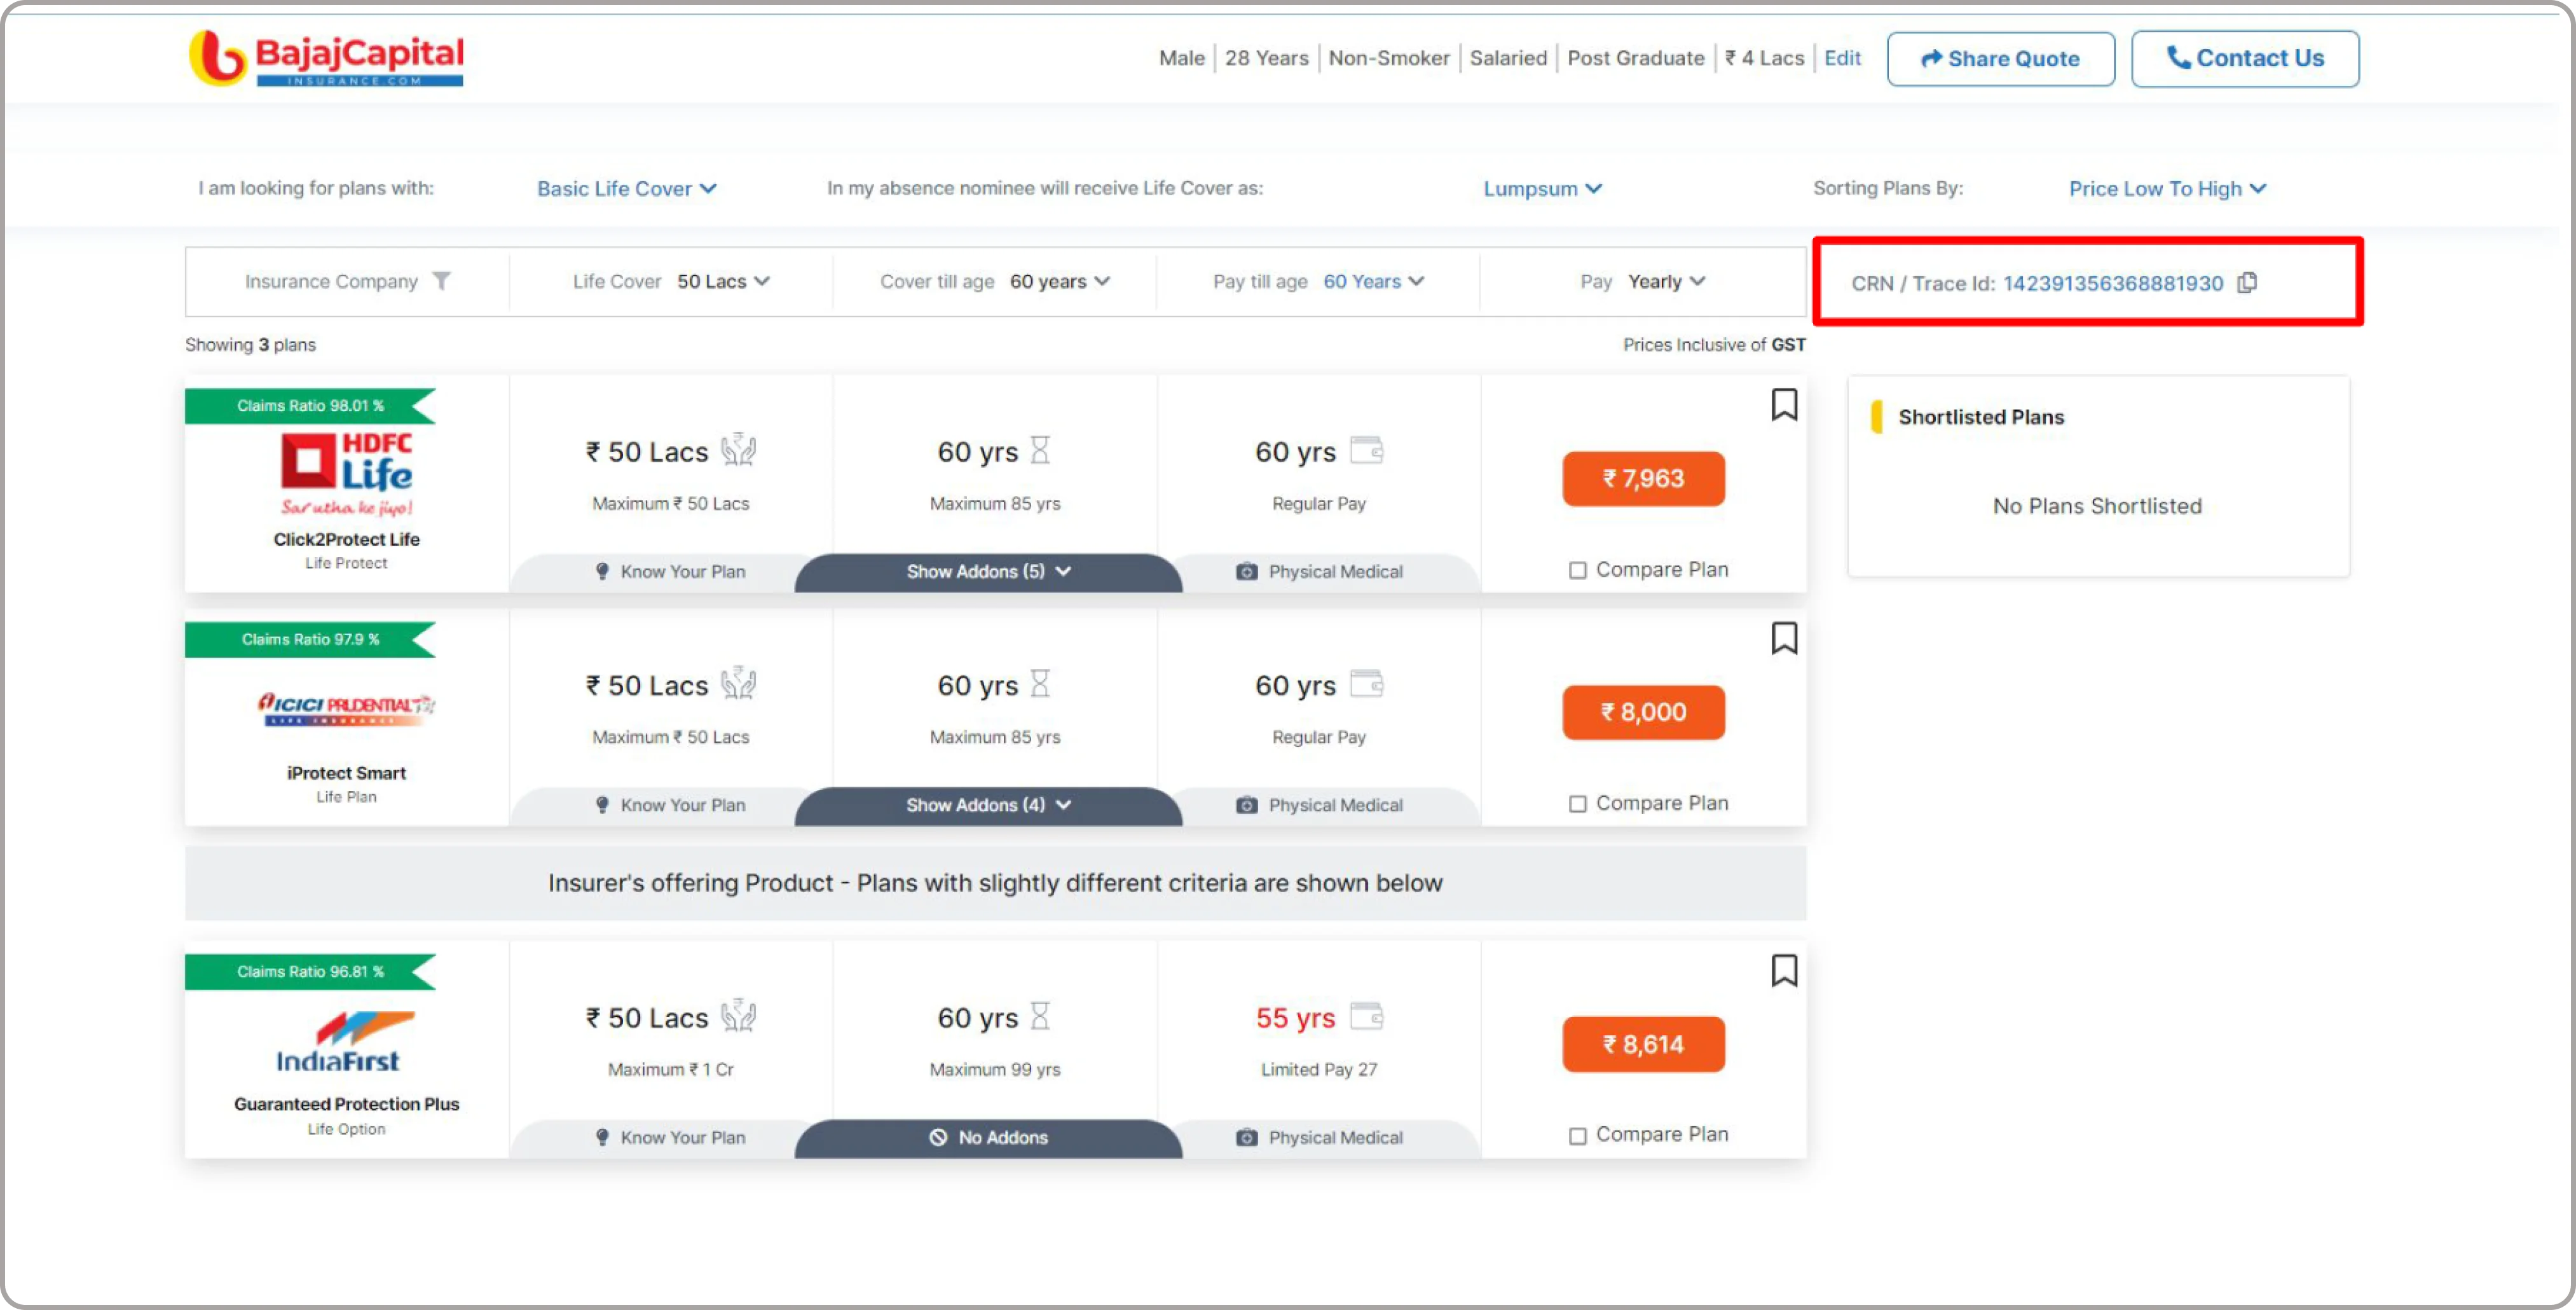
Task: Click the Trace Id number 142391356368881930
Action: point(2113,284)
